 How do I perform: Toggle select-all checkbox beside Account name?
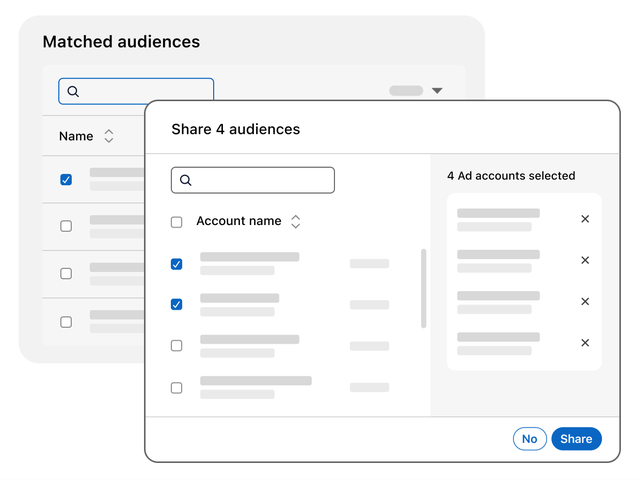click(x=176, y=222)
